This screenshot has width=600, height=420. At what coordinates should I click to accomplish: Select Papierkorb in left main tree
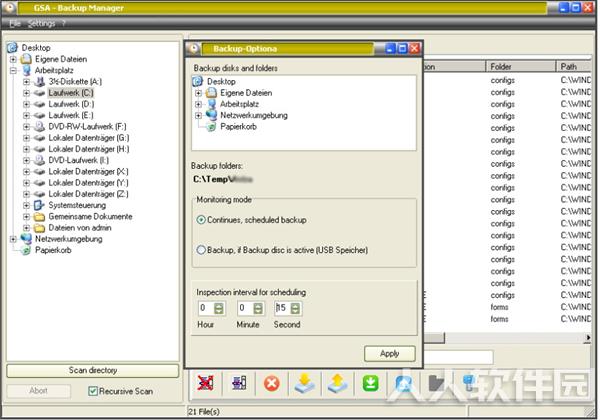pyautogui.click(x=53, y=250)
